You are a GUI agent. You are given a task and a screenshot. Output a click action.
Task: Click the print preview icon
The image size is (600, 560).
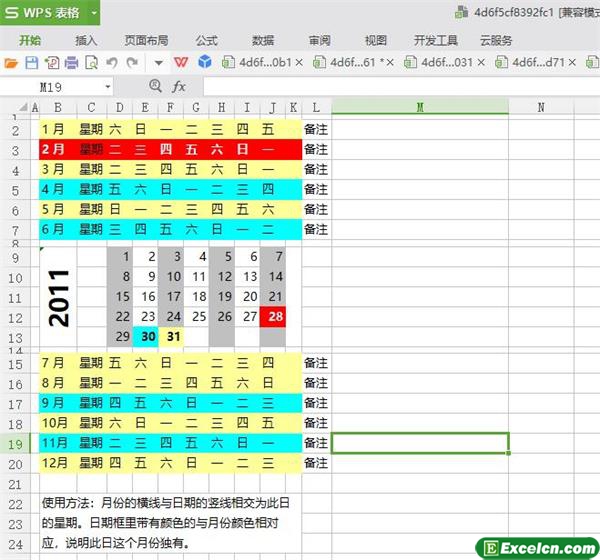pyautogui.click(x=91, y=63)
